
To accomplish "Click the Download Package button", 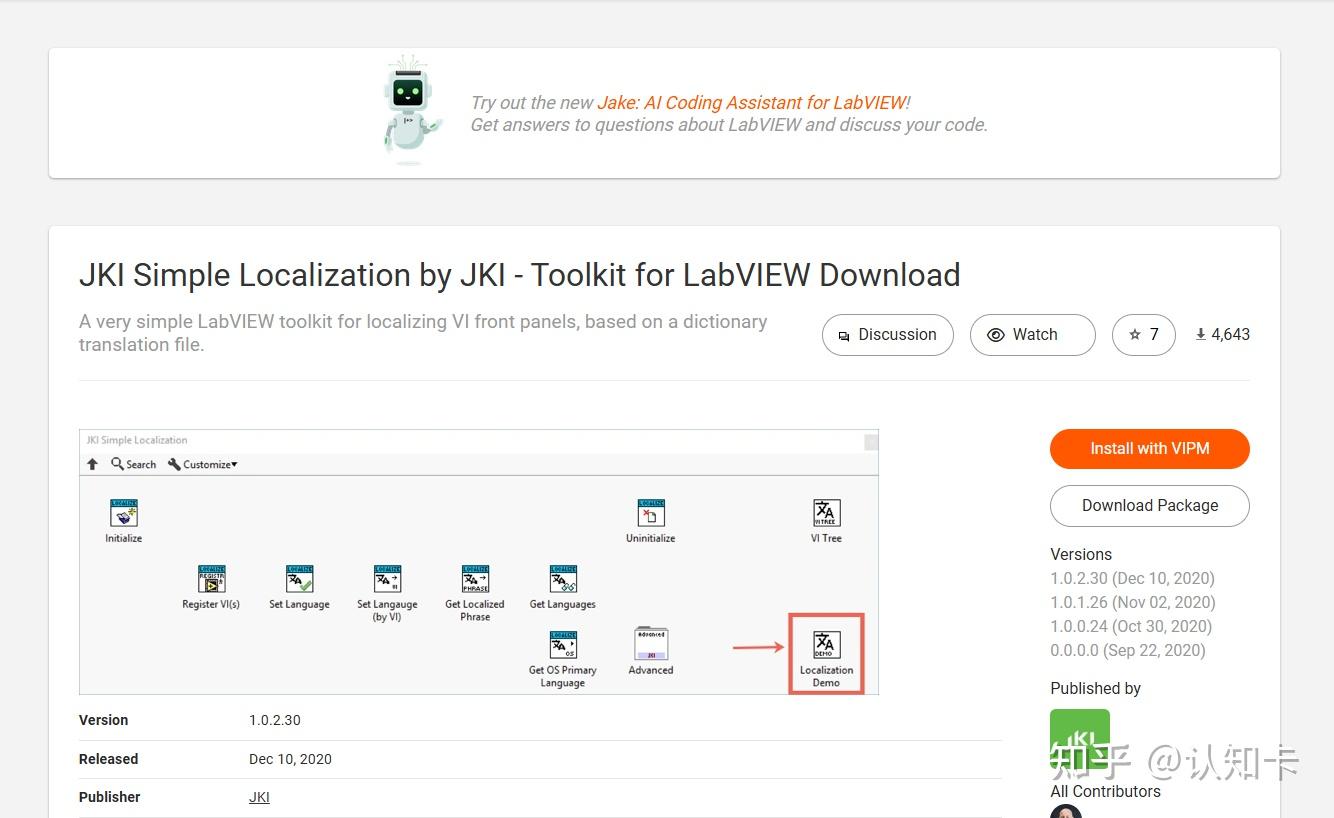I will [x=1149, y=506].
